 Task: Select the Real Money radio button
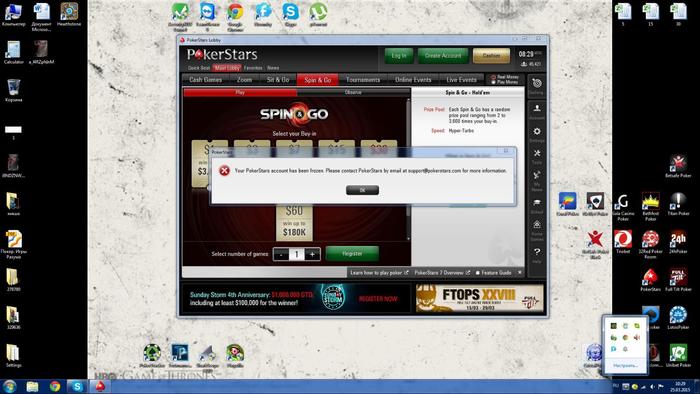click(x=493, y=77)
